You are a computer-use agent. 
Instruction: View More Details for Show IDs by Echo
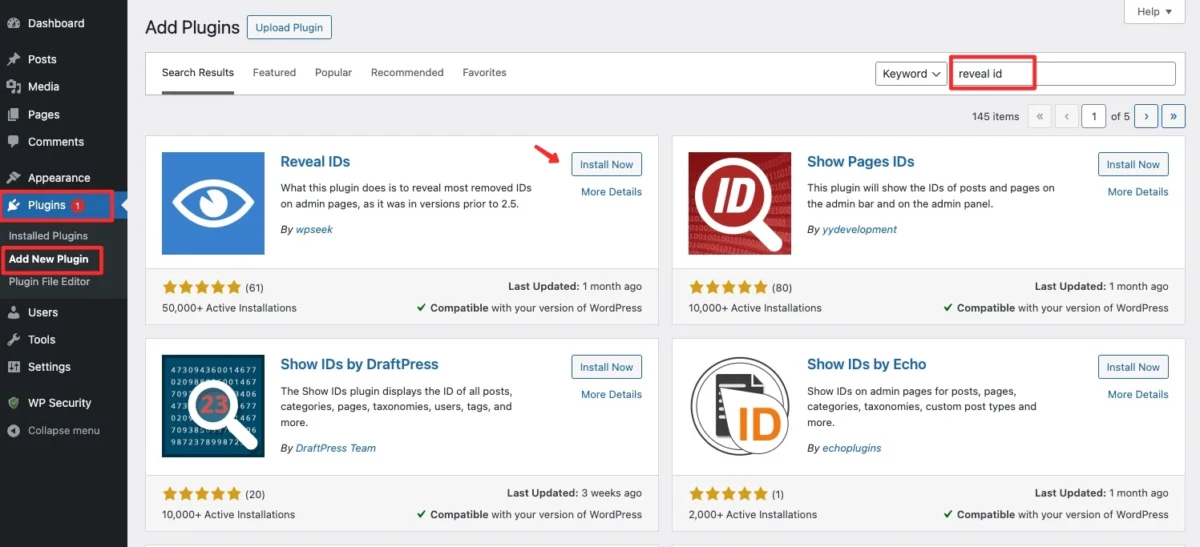1138,395
